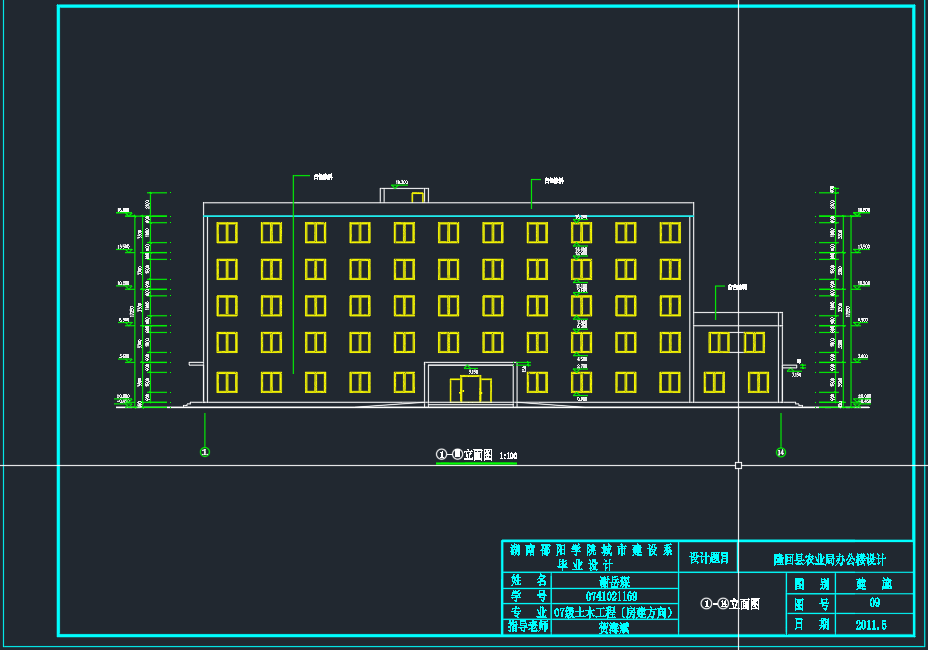Click the axis bubble numbered 14
Screen dimensions: 928x650
(x=781, y=452)
